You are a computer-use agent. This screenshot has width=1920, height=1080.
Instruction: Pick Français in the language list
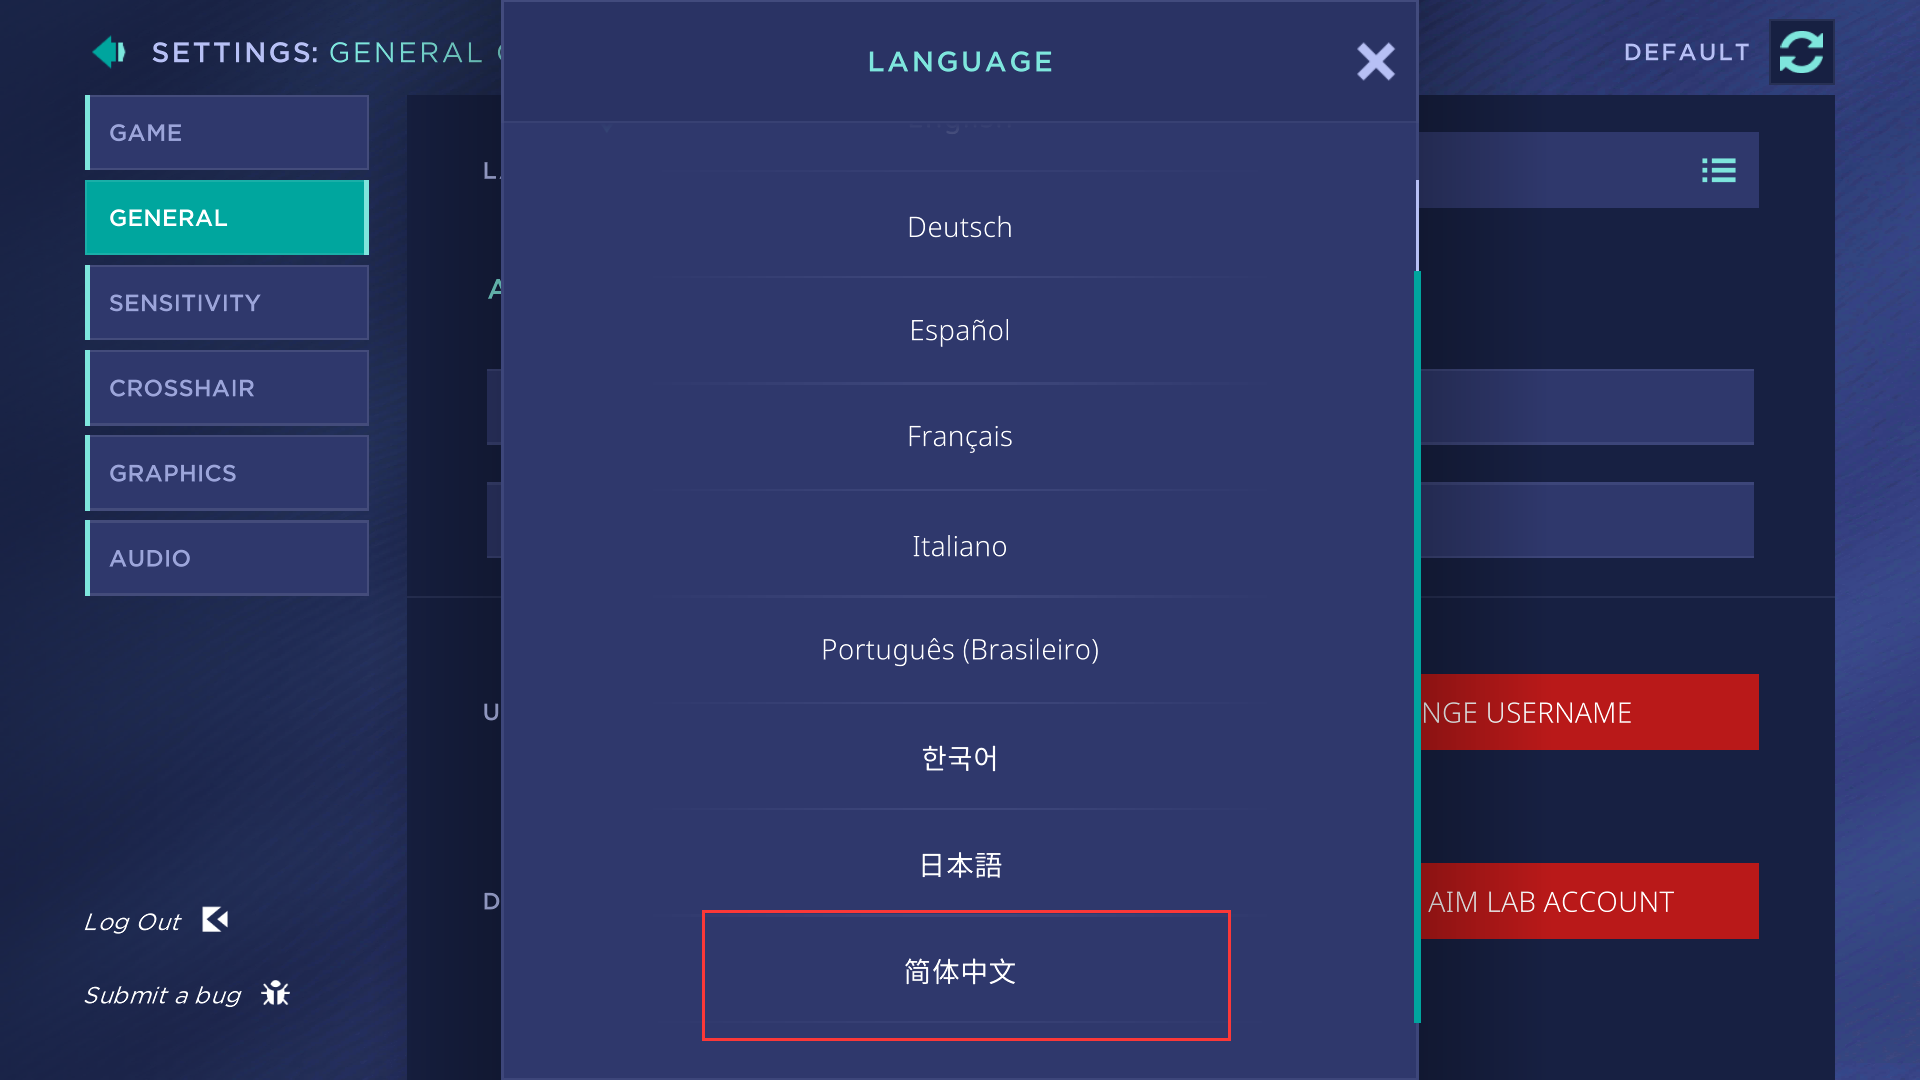(x=960, y=437)
